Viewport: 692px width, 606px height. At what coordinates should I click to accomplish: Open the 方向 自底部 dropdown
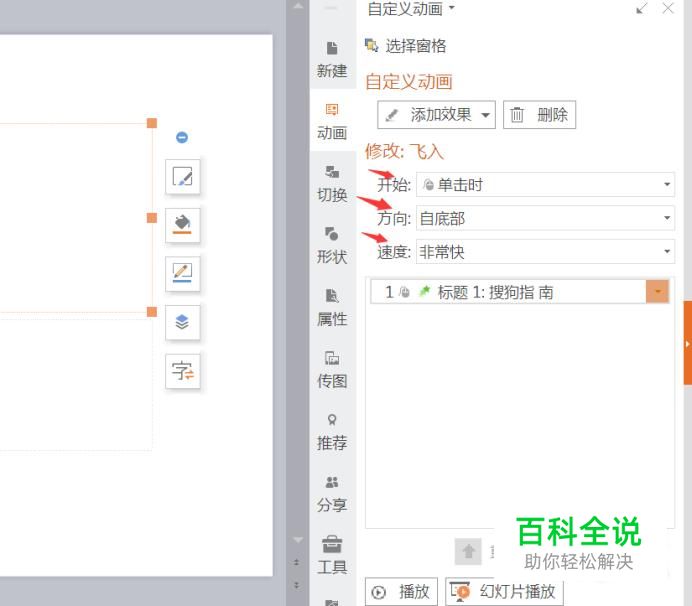[545, 218]
